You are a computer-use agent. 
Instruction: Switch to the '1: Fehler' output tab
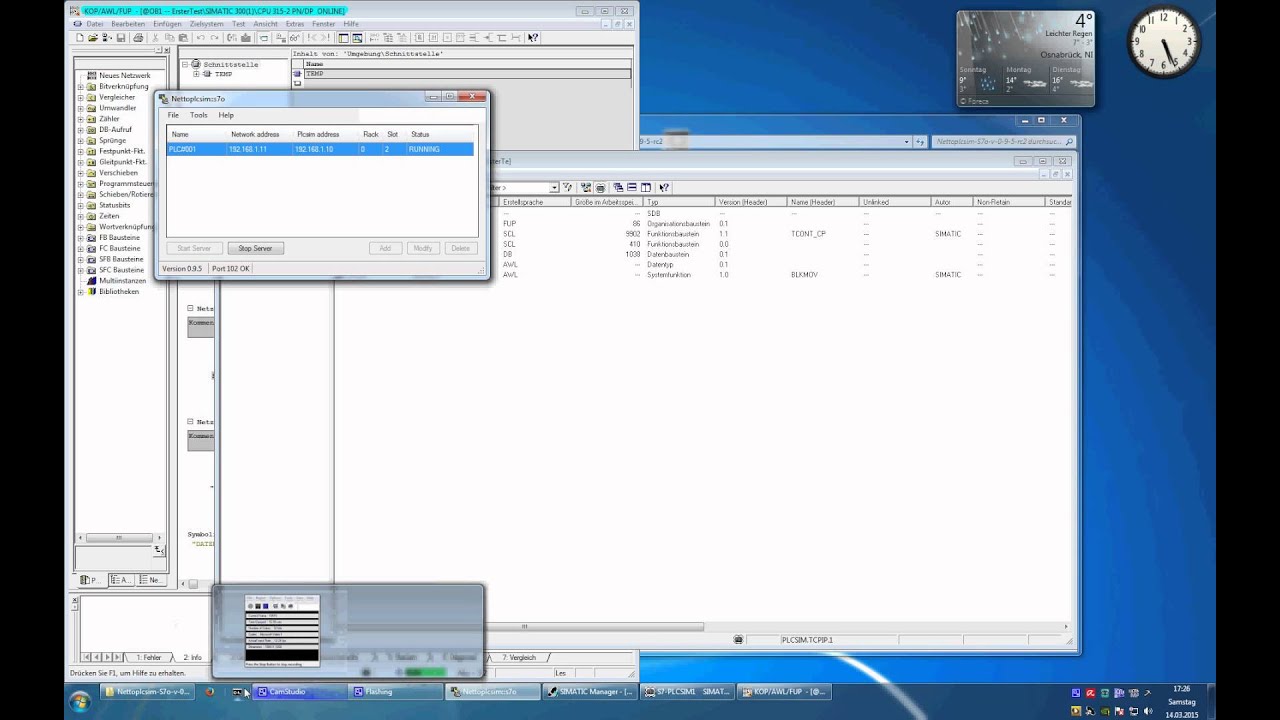click(x=149, y=657)
